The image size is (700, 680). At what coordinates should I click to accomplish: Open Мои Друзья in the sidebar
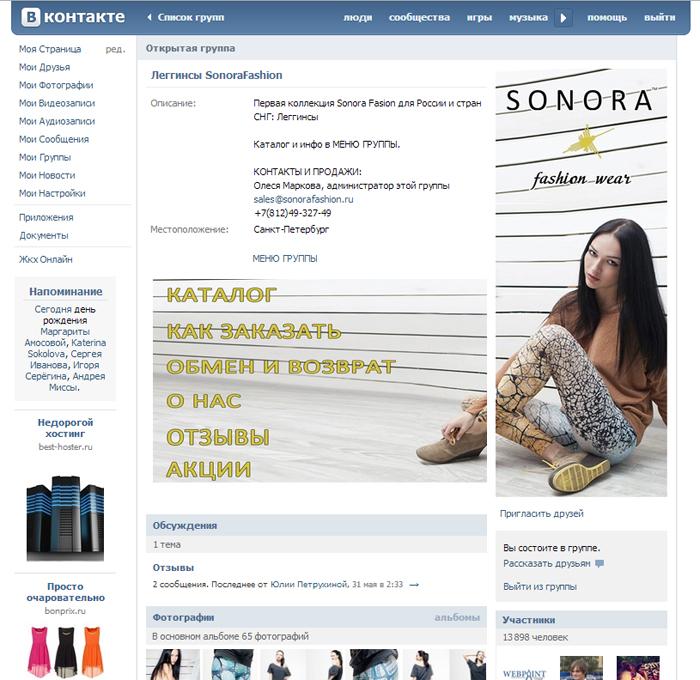click(45, 67)
